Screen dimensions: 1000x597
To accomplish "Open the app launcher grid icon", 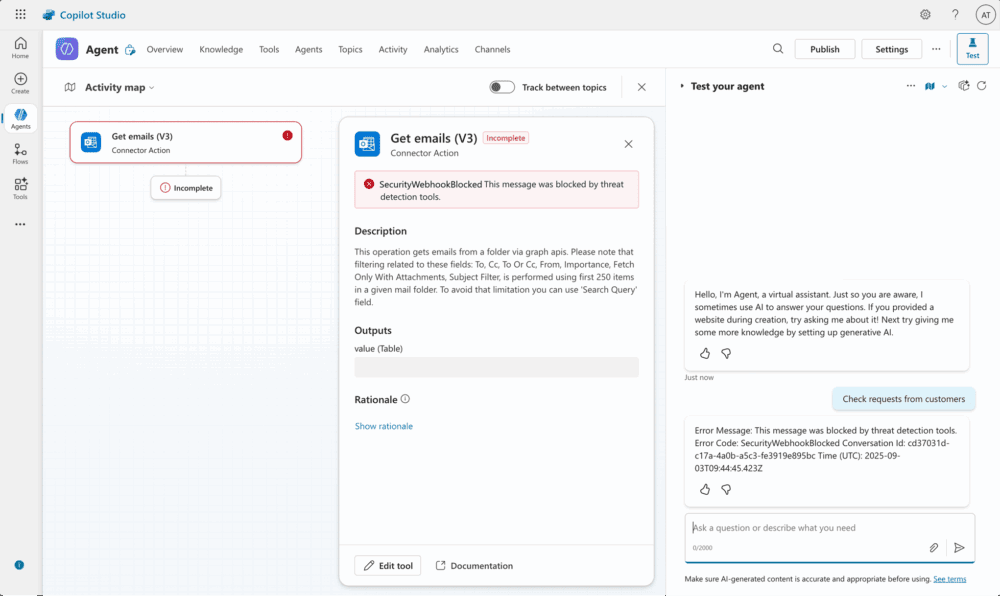I will (20, 15).
